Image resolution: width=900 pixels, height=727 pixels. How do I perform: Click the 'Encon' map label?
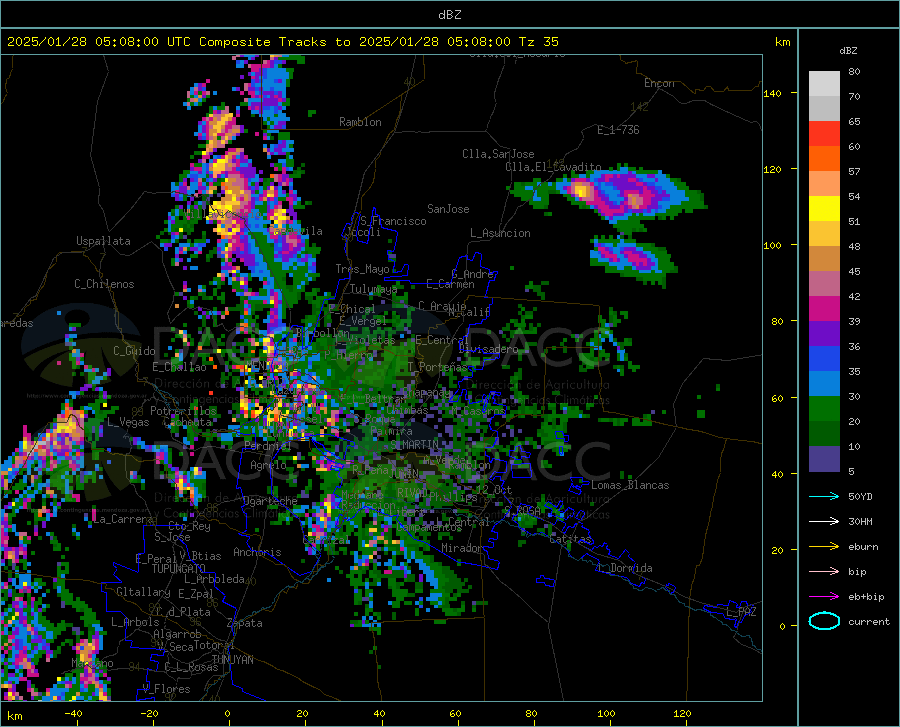click(659, 83)
